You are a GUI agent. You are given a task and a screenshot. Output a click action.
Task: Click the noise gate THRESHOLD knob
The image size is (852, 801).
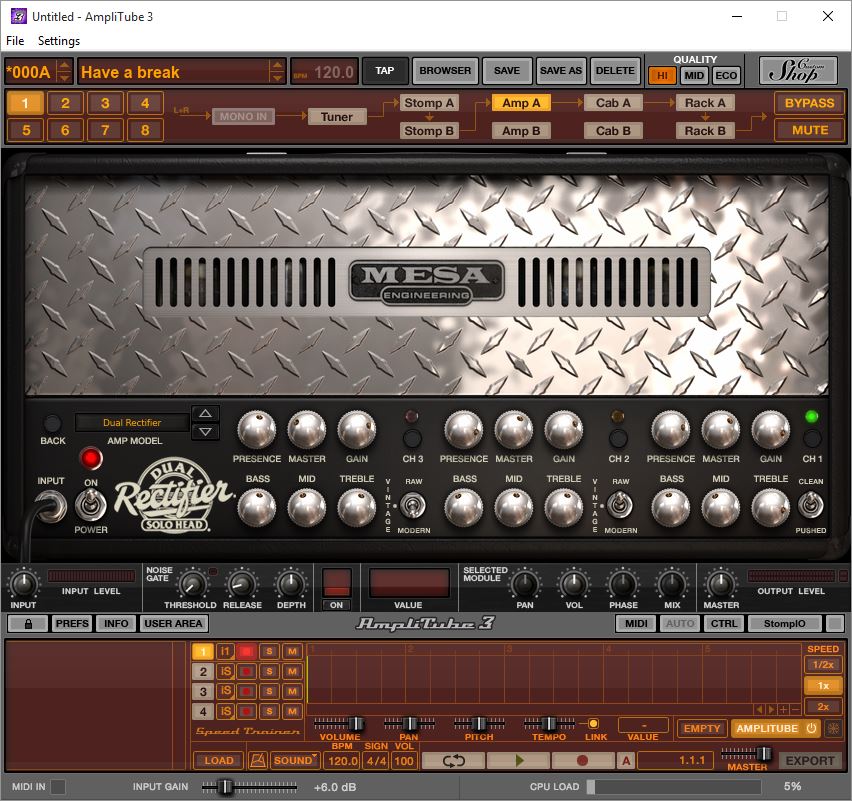point(192,584)
